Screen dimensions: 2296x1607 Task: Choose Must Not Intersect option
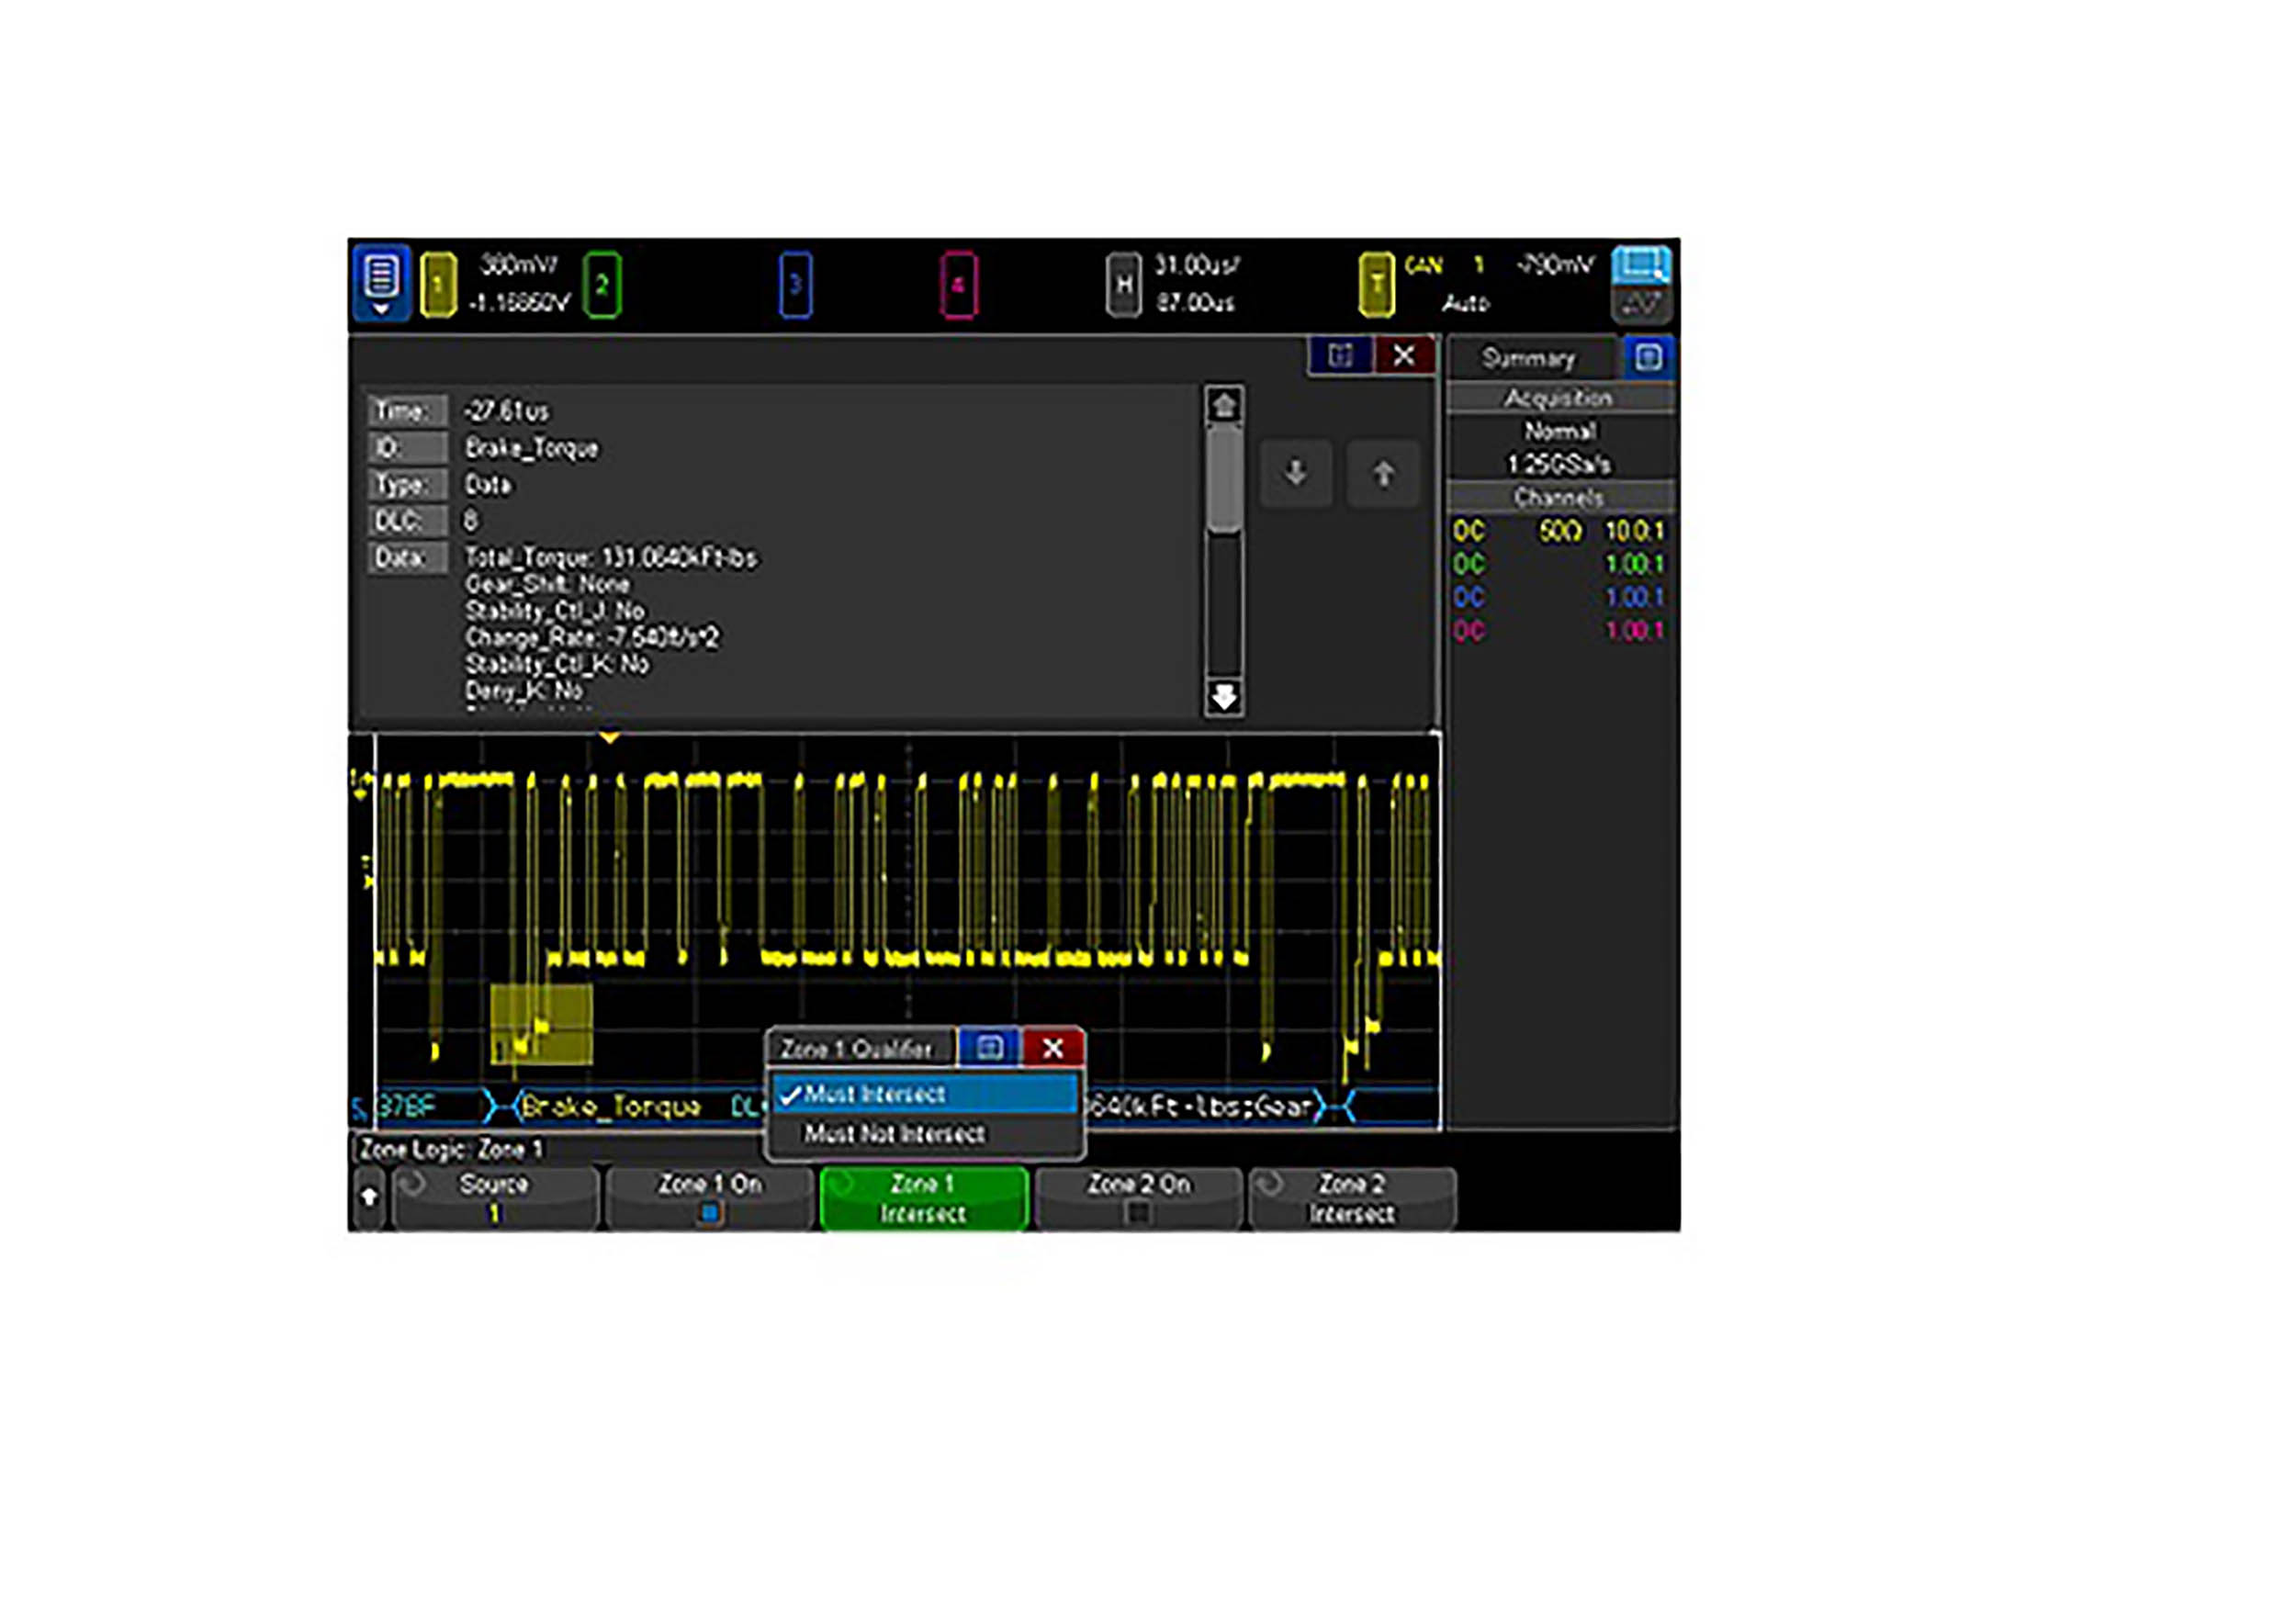[894, 1134]
